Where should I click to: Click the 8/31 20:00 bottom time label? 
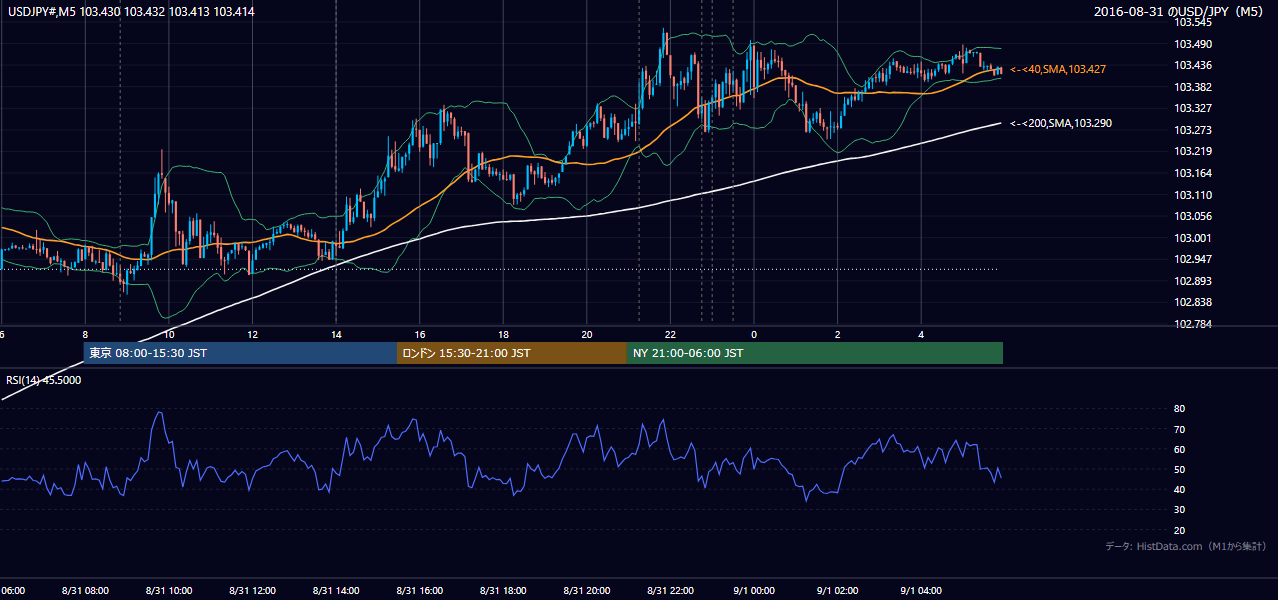pyautogui.click(x=587, y=590)
